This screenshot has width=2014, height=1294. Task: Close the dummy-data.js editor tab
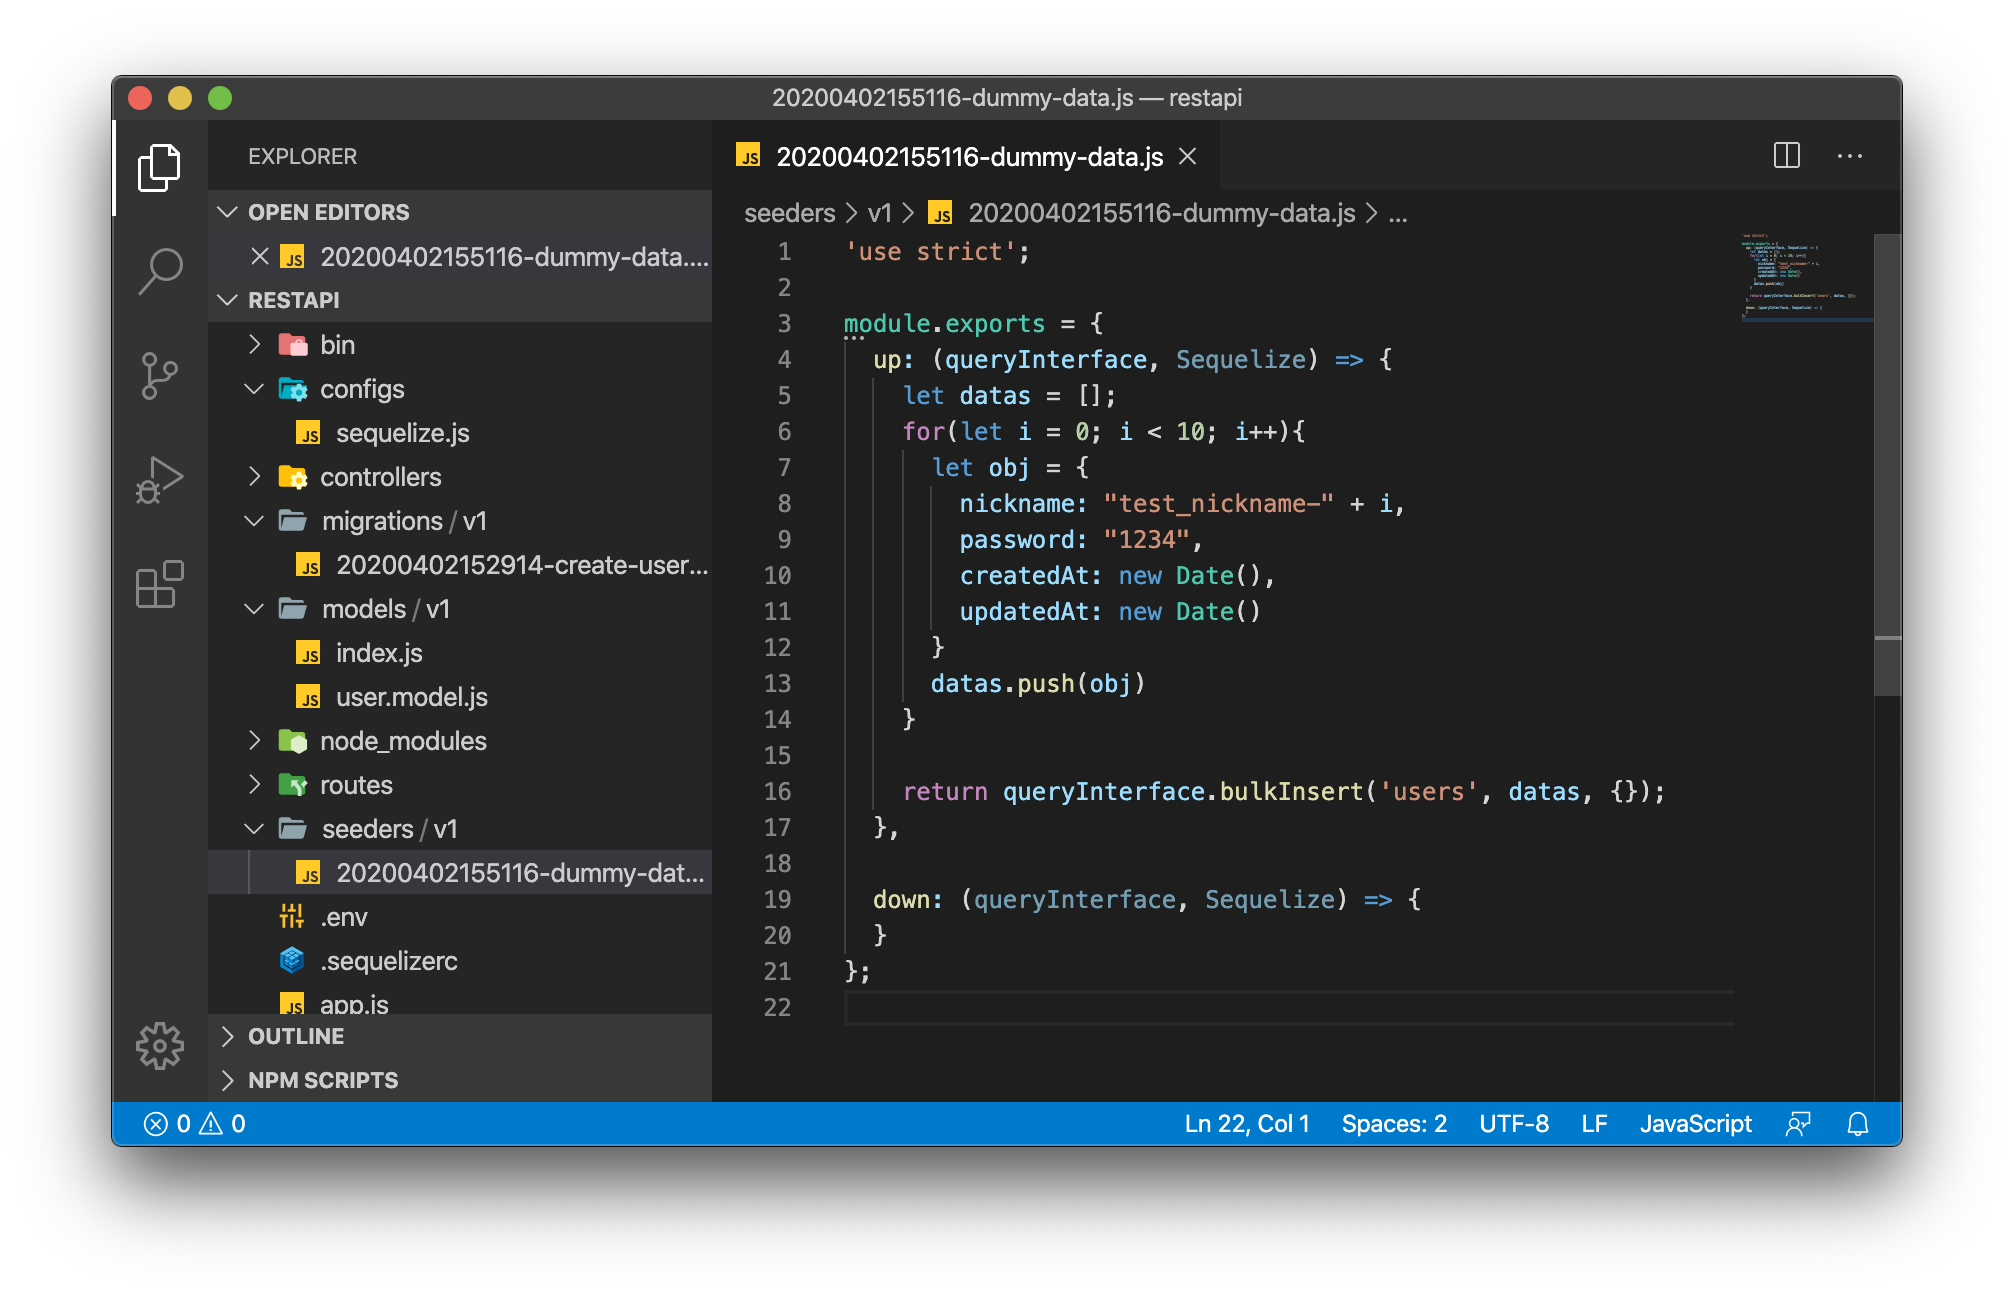1188,156
